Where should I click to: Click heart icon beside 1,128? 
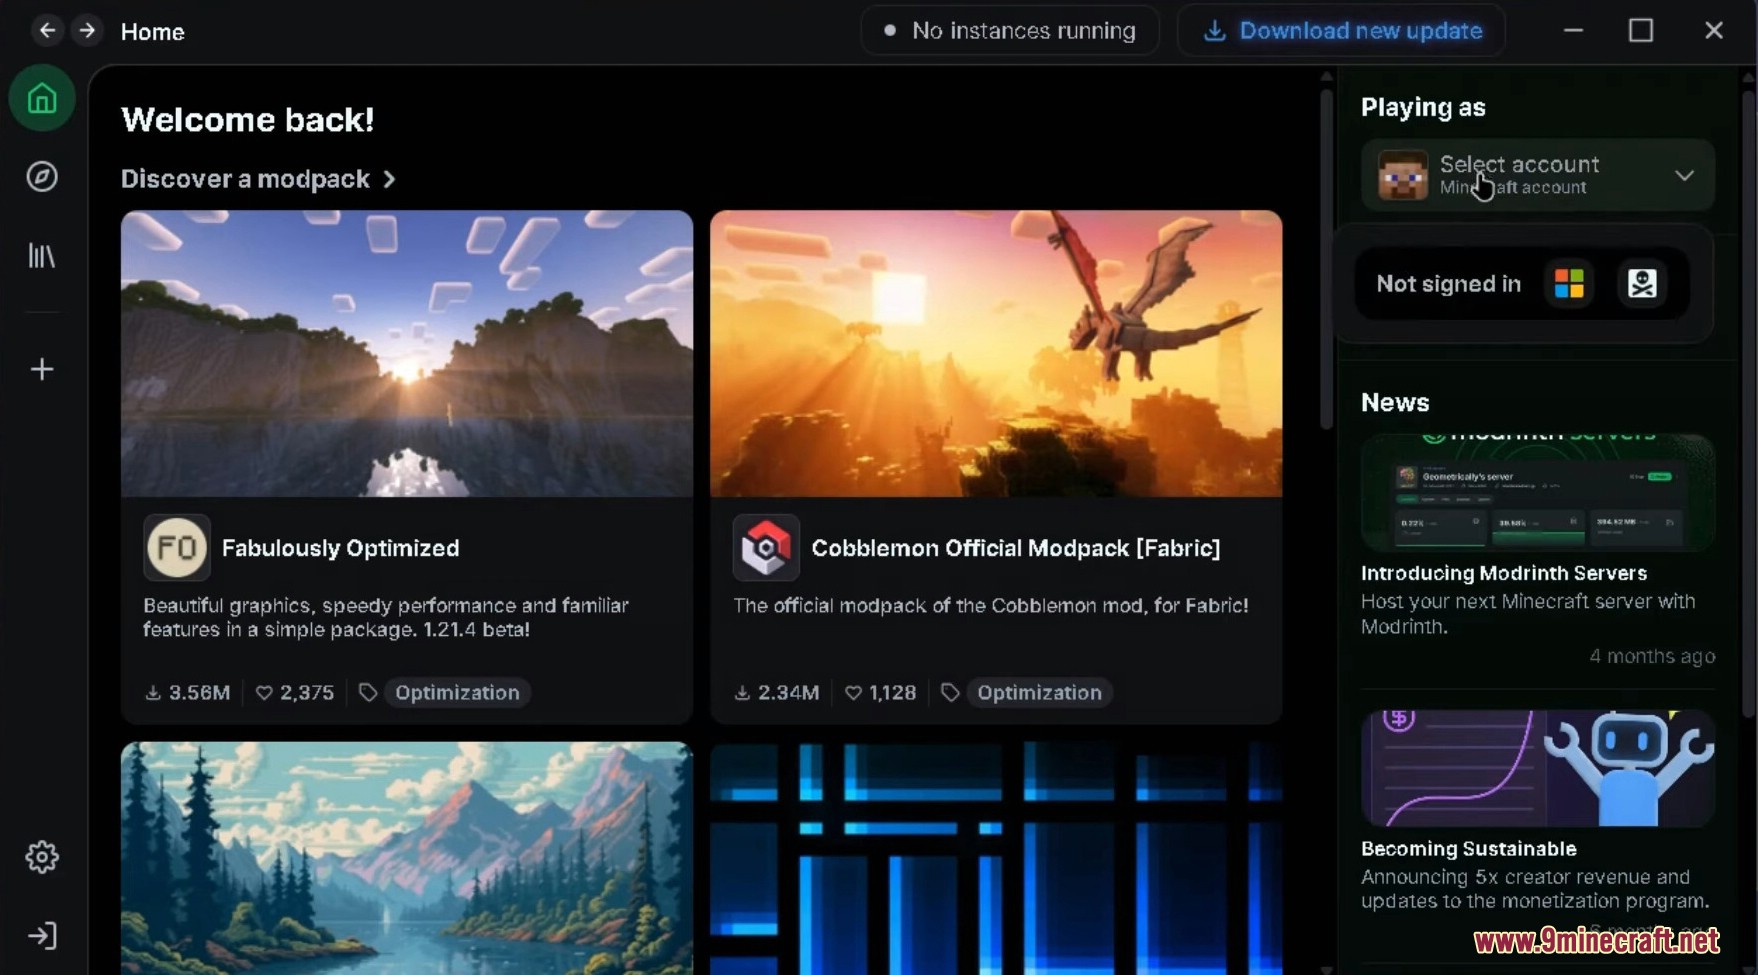coord(853,693)
